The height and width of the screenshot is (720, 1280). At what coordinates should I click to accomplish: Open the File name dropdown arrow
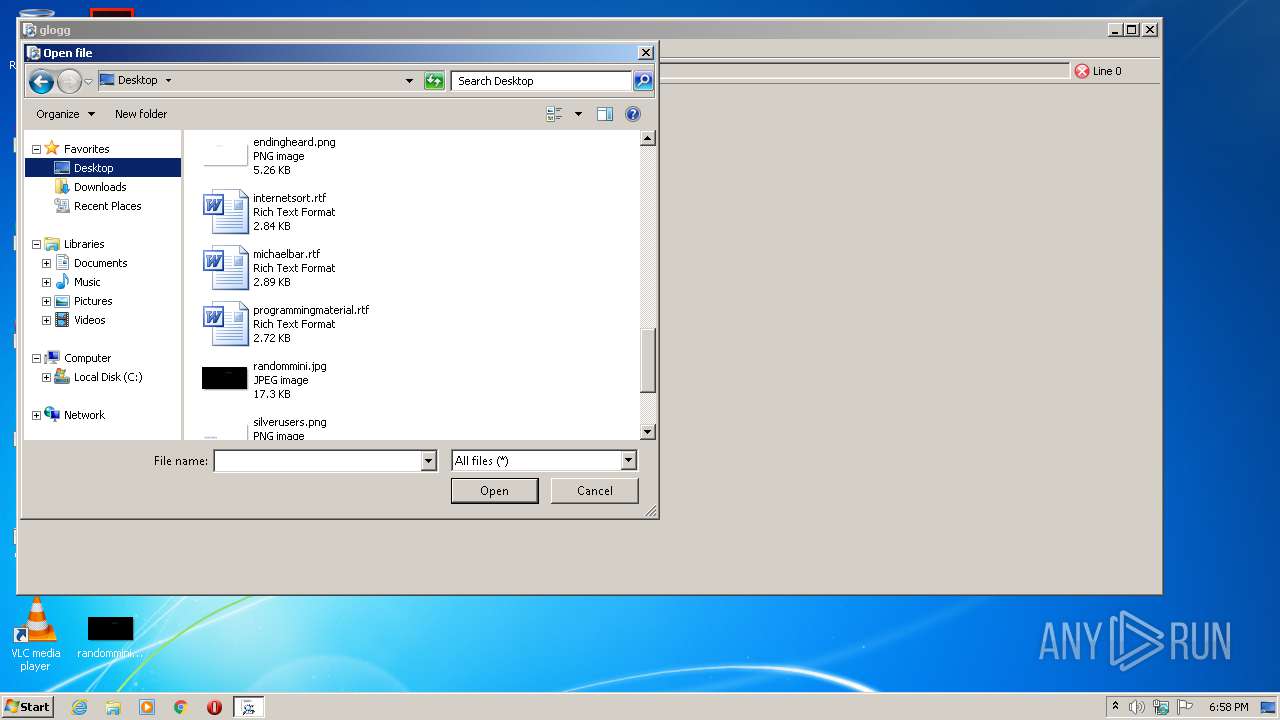(x=429, y=461)
